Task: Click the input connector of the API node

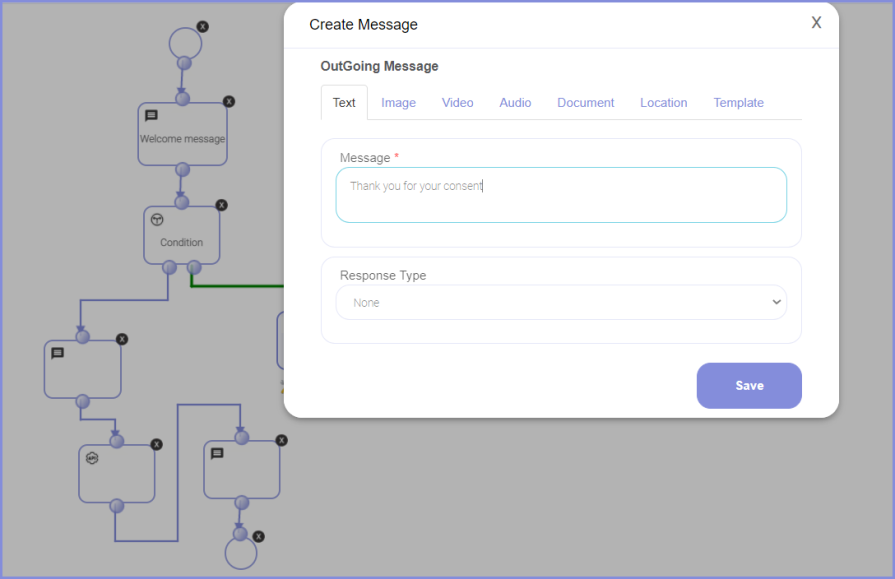Action: [116, 441]
